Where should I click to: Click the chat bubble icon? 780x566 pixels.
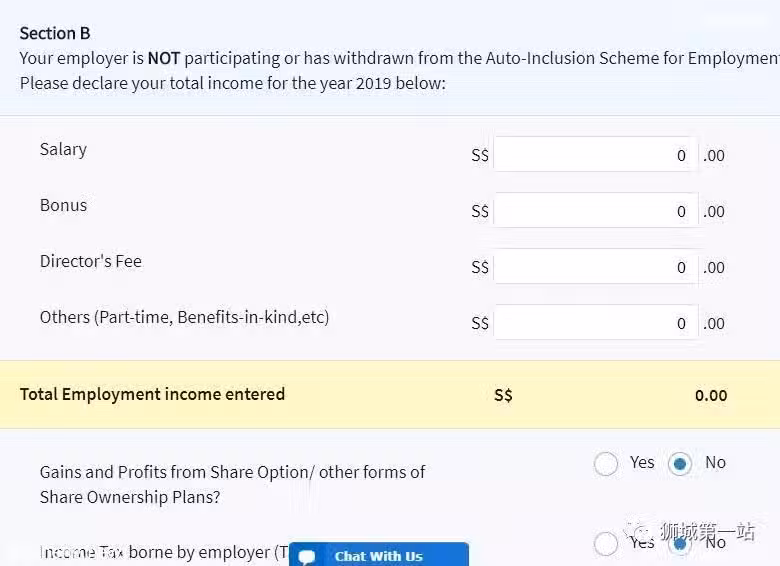pyautogui.click(x=307, y=557)
